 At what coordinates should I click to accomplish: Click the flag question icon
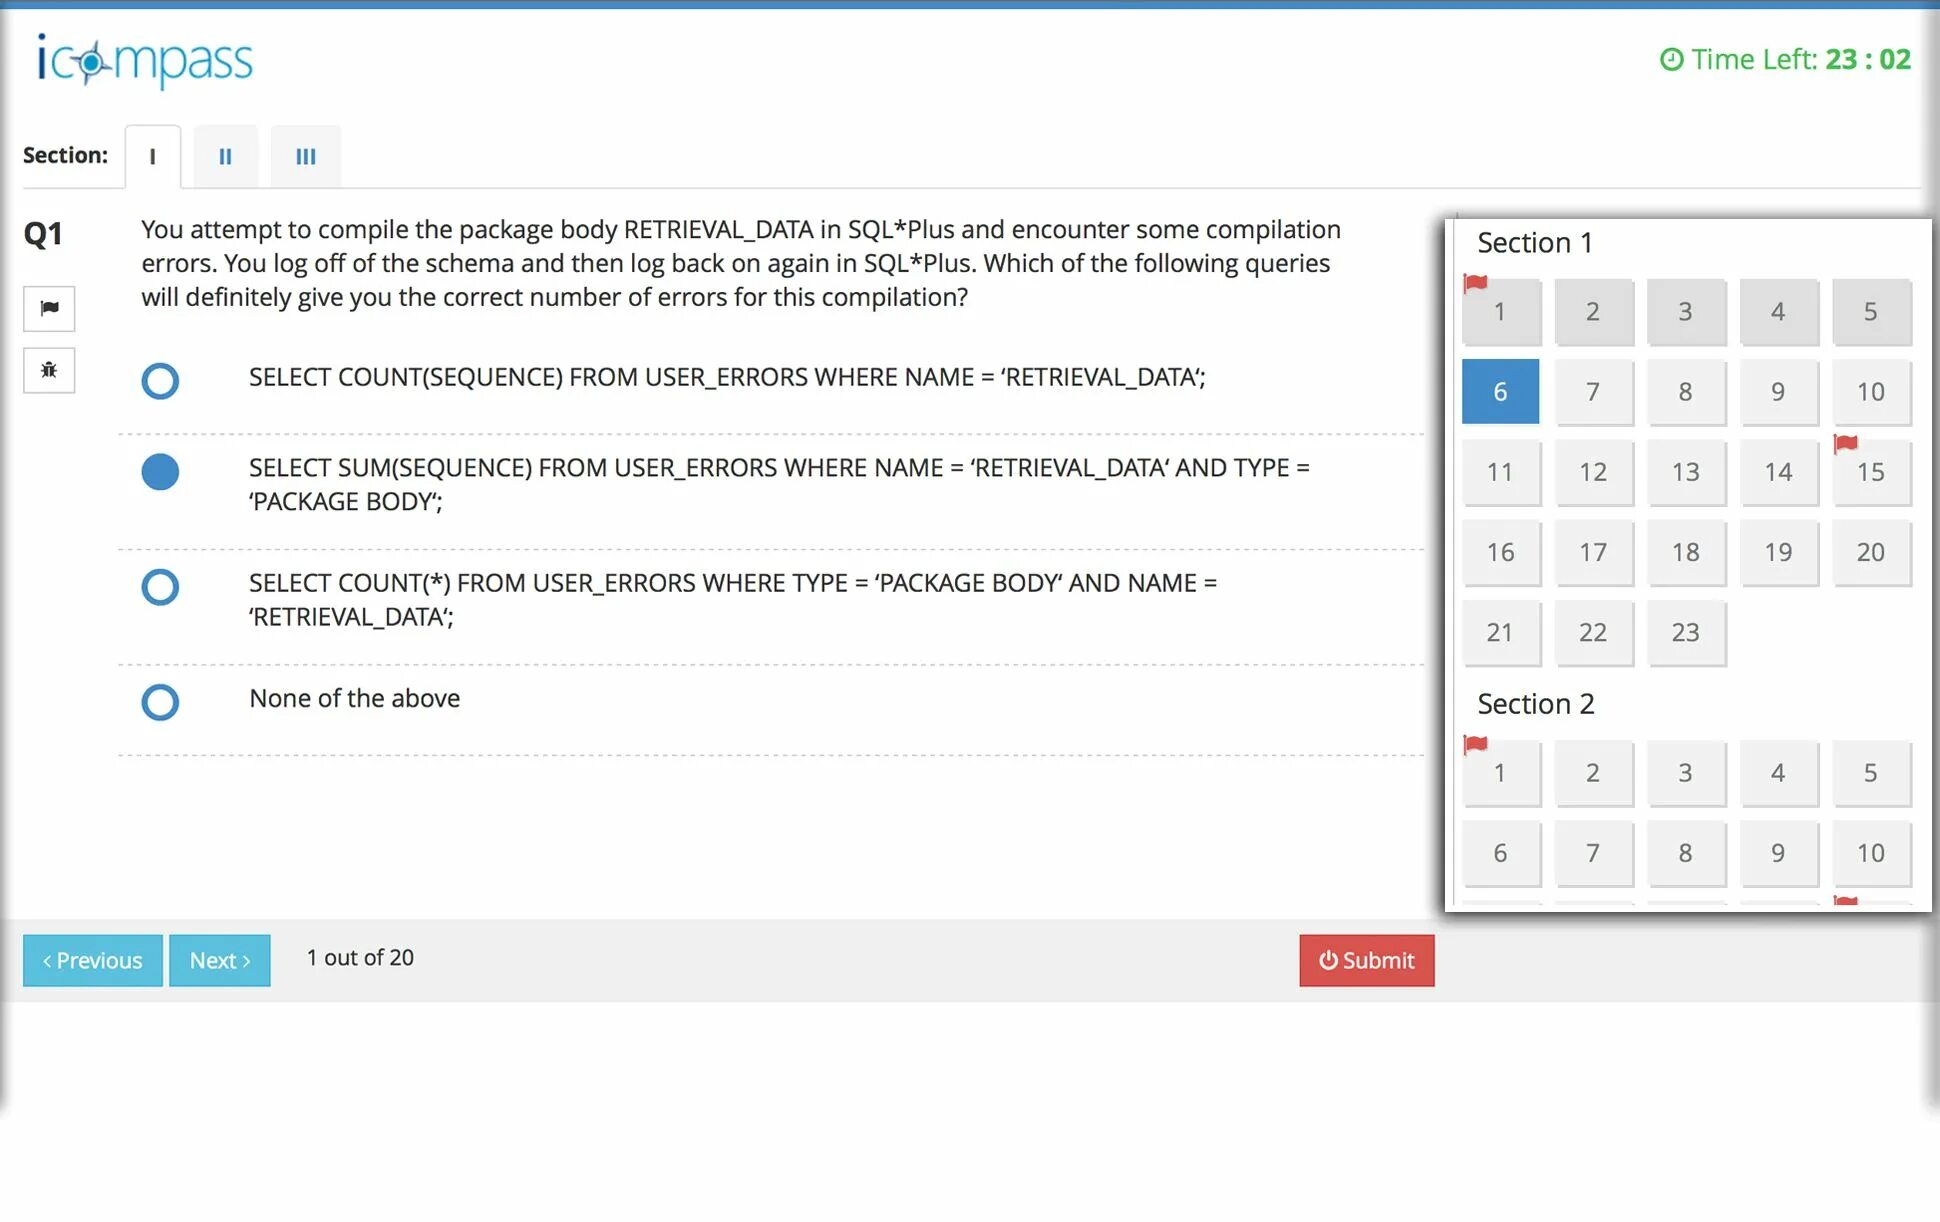(x=49, y=308)
